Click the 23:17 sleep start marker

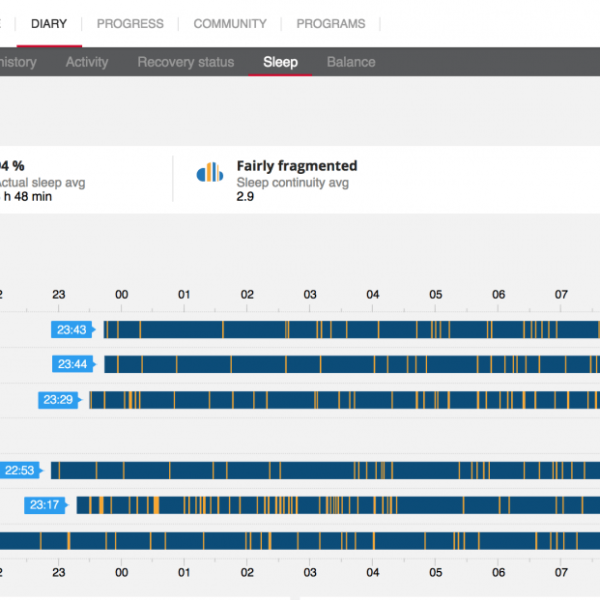point(46,505)
